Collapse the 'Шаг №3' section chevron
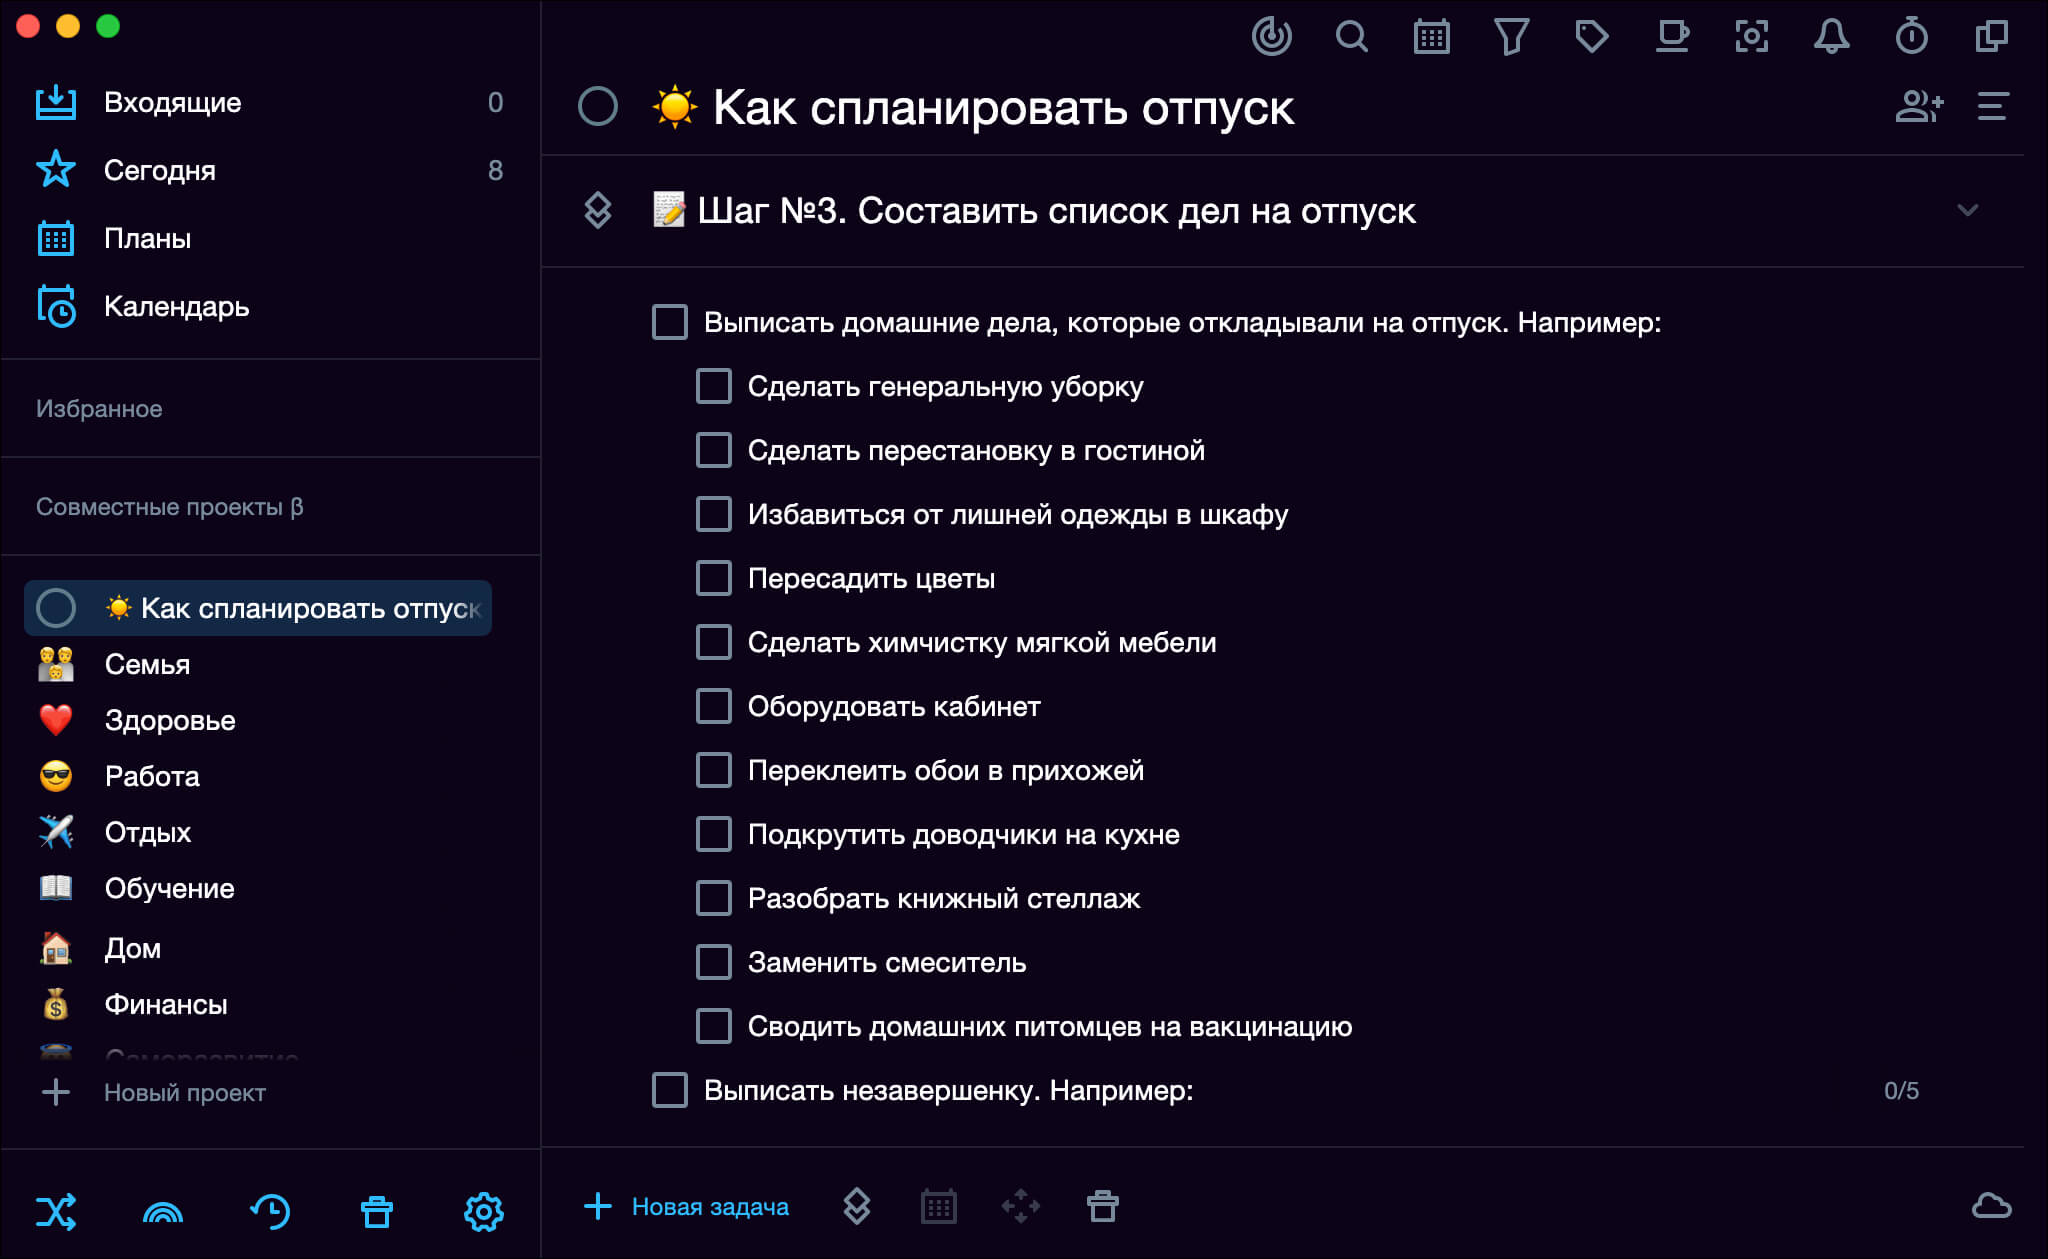Screen dimensions: 2048x1259 (x=1967, y=210)
